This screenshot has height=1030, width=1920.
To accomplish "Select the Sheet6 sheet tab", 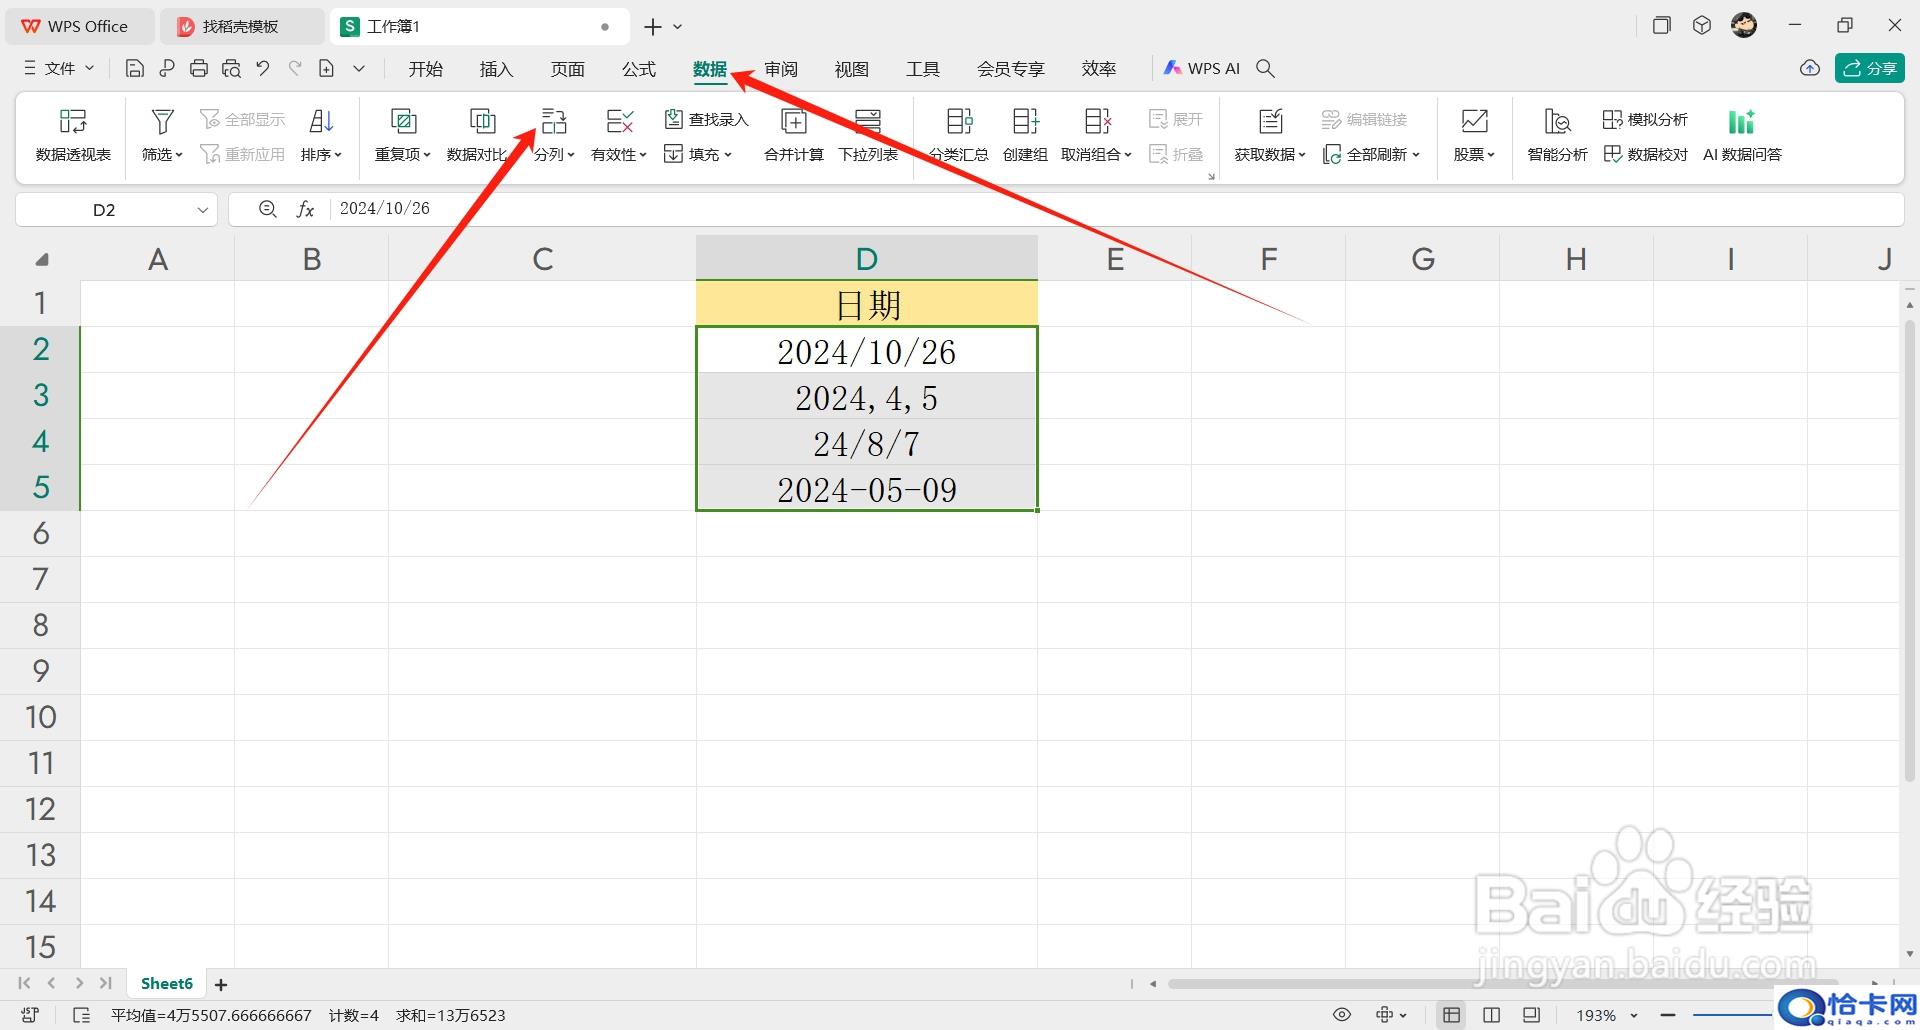I will pos(167,984).
